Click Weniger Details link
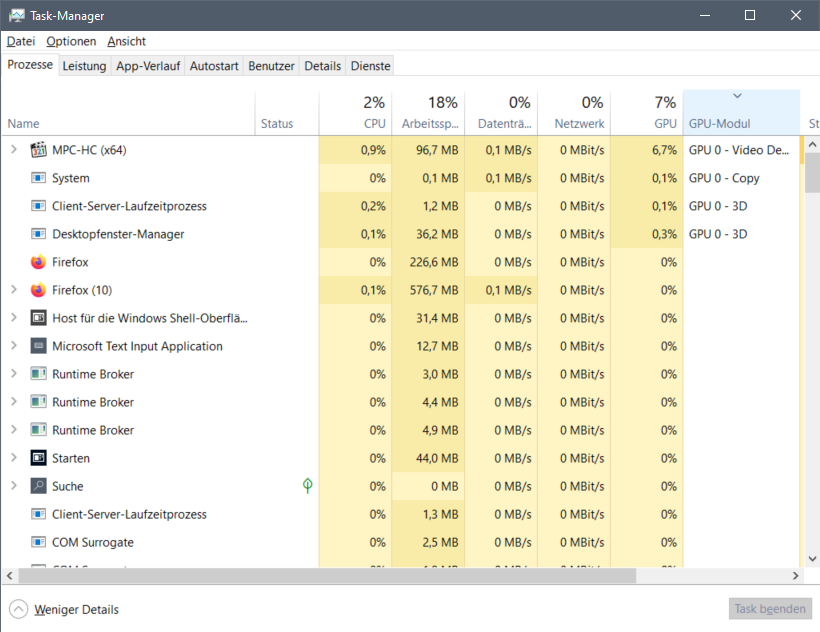Screen dimensions: 820x632 pyautogui.click(x=76, y=610)
